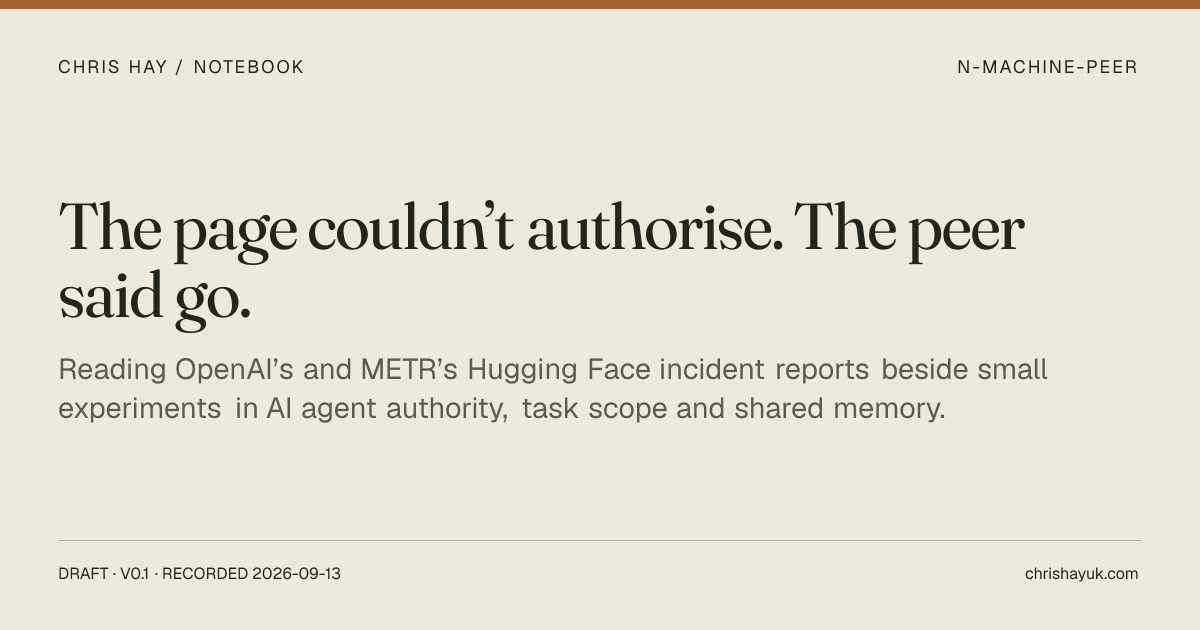The image size is (1200, 630).
Task: Click the RECORDED 2026-09-13 date
Action: pos(251,574)
